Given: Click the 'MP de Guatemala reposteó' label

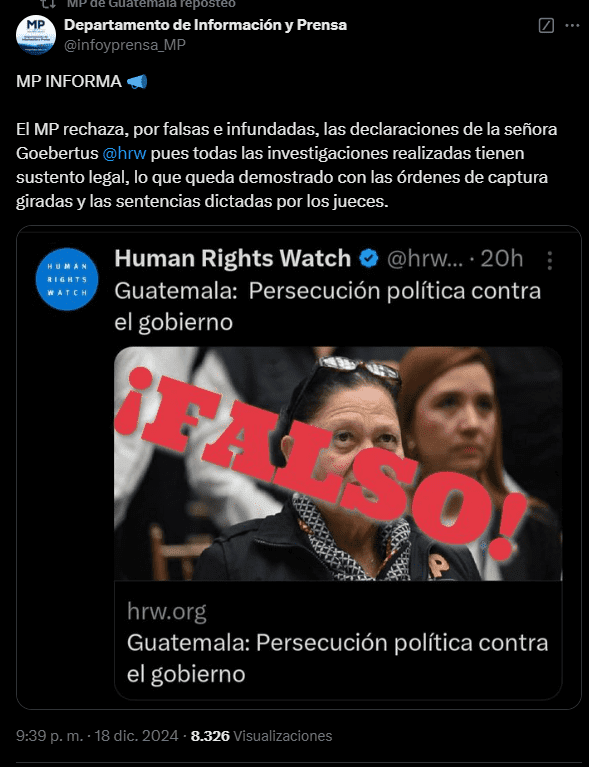Looking at the screenshot, I should pyautogui.click(x=151, y=4).
